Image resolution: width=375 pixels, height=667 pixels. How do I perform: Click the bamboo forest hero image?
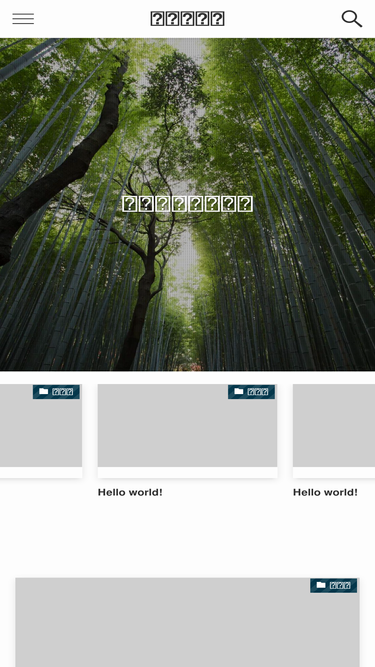click(188, 204)
